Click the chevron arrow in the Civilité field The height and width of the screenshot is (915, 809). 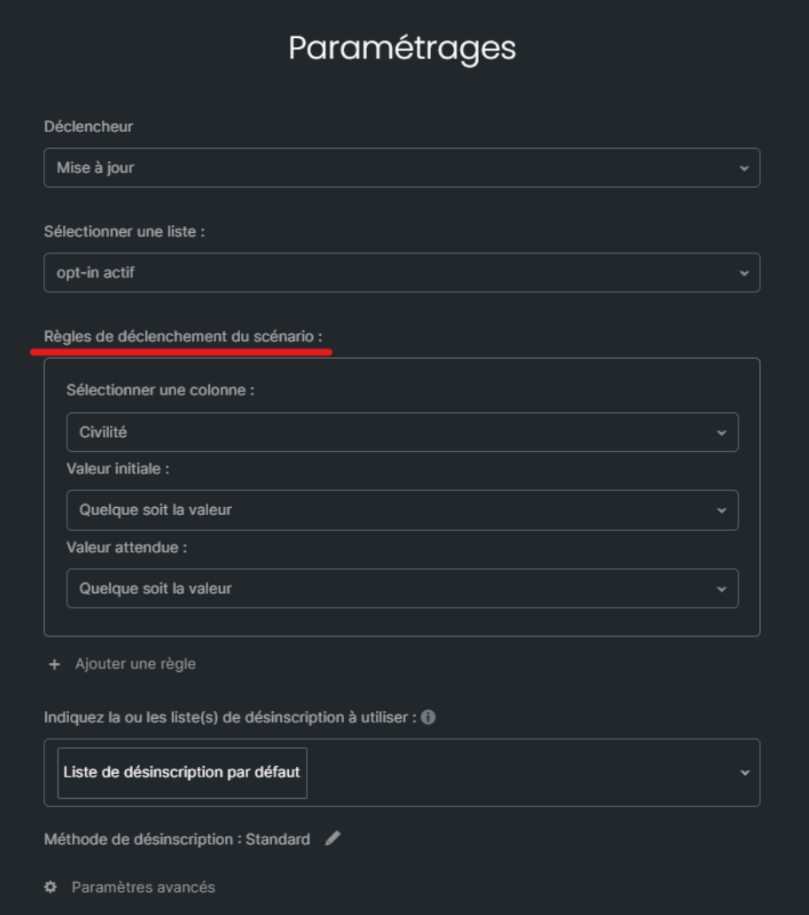click(x=721, y=433)
